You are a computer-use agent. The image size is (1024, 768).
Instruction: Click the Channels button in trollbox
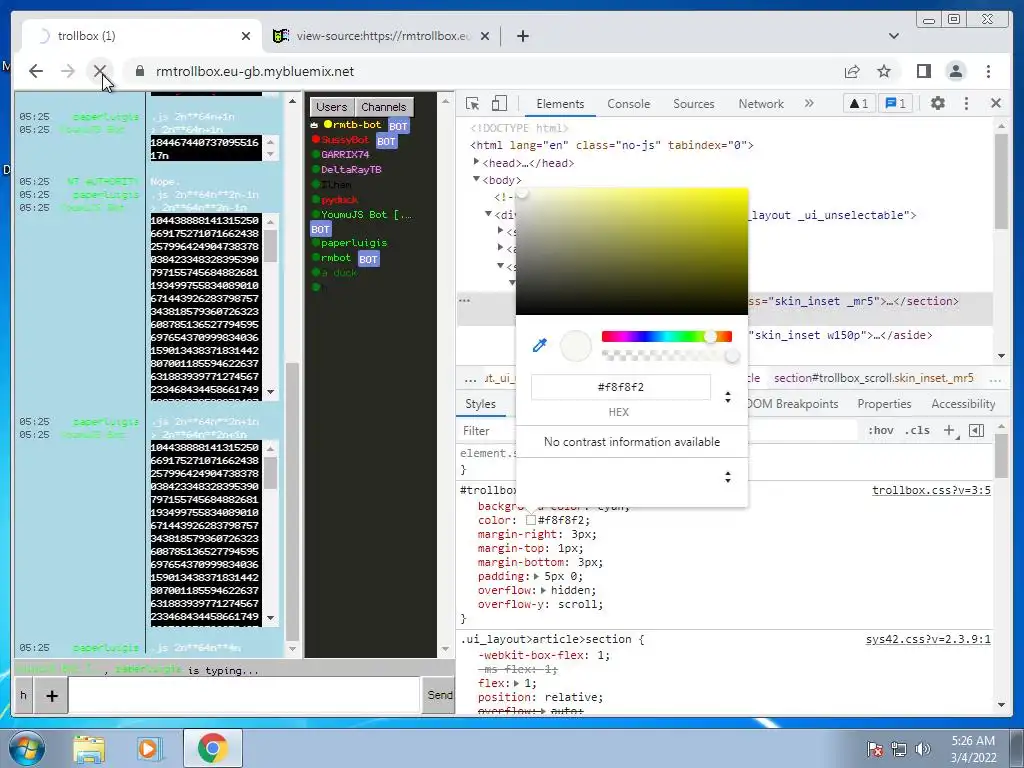(x=383, y=107)
